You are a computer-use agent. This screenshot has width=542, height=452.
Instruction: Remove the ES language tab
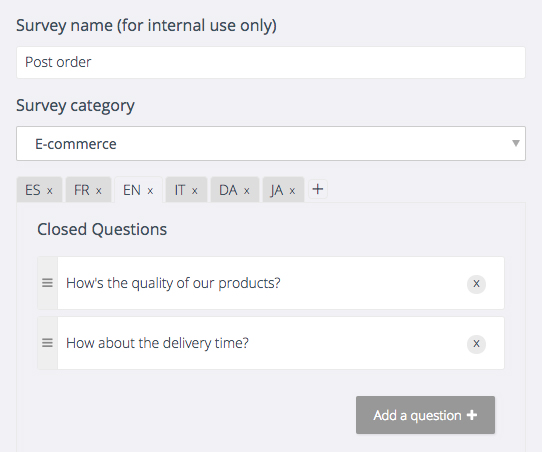pyautogui.click(x=50, y=191)
